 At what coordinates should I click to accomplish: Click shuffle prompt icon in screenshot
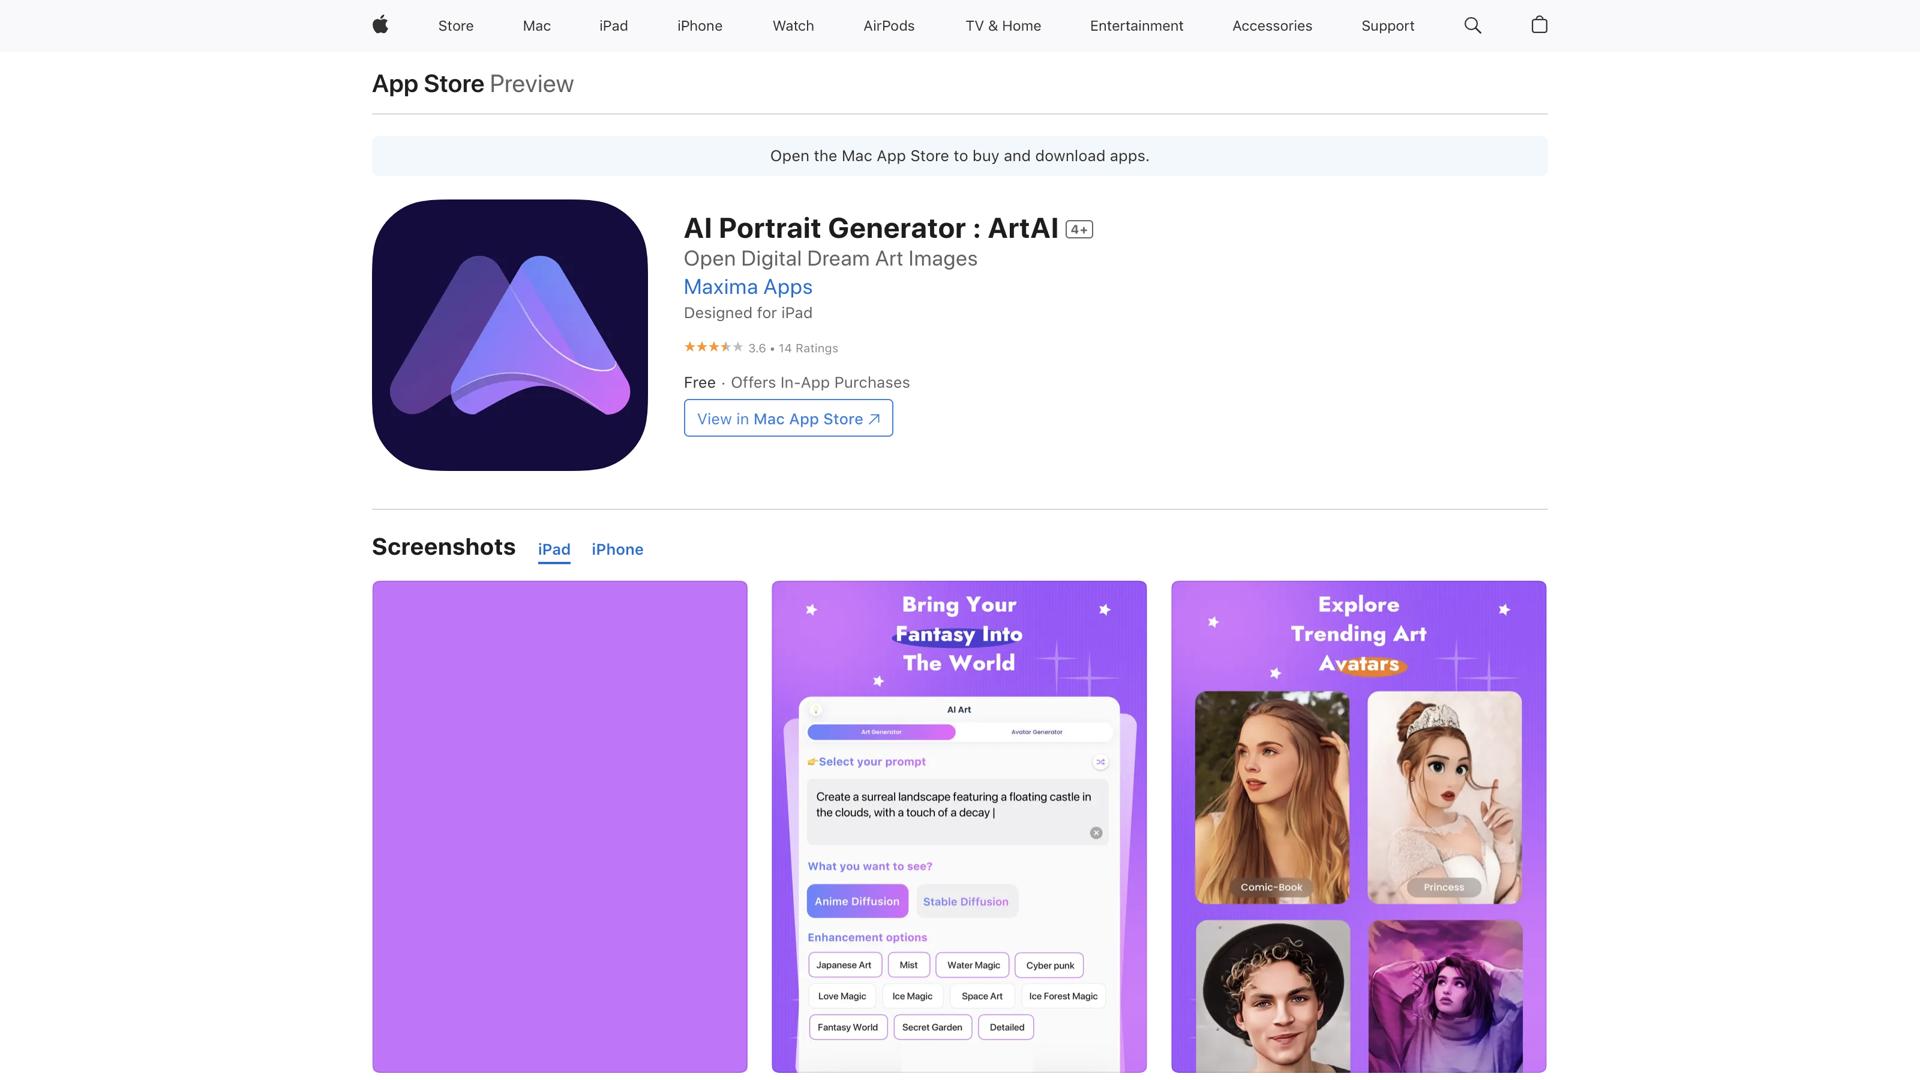[1100, 762]
